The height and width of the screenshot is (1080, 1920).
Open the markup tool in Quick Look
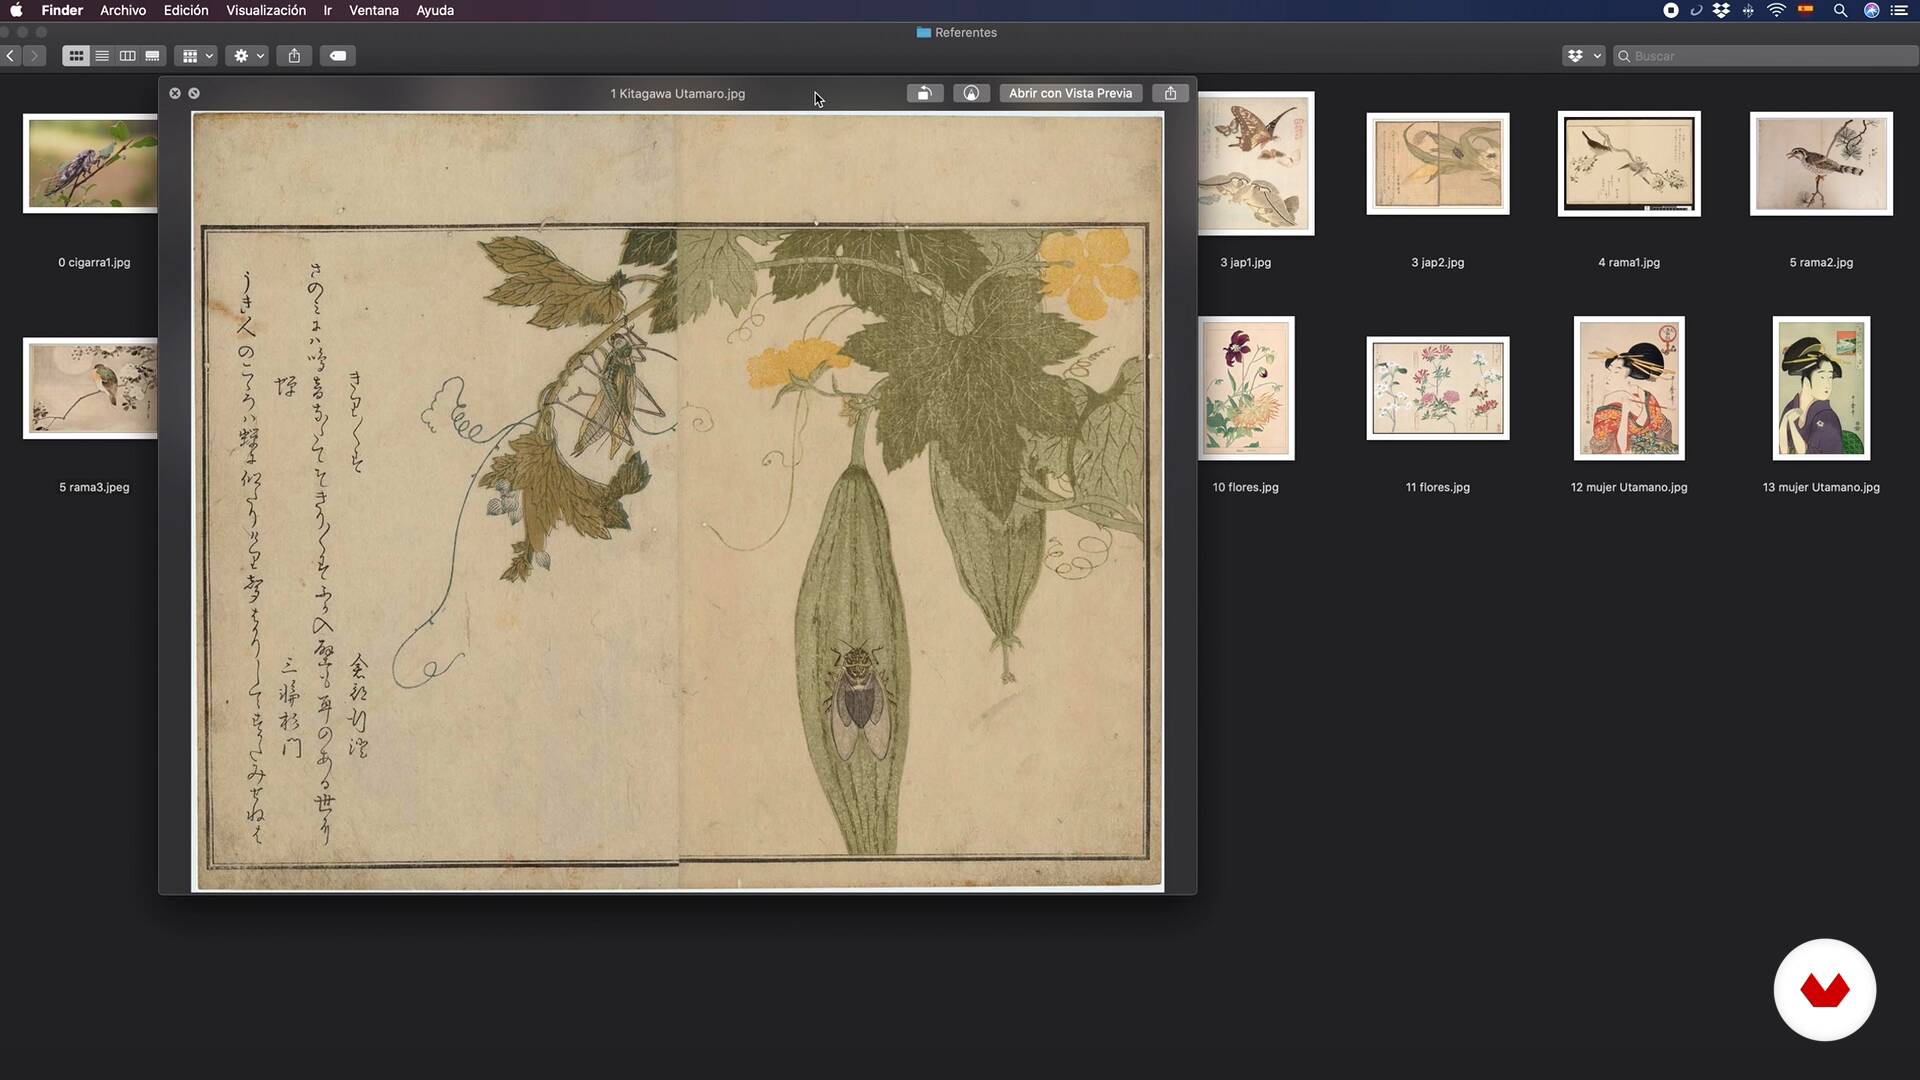click(971, 93)
